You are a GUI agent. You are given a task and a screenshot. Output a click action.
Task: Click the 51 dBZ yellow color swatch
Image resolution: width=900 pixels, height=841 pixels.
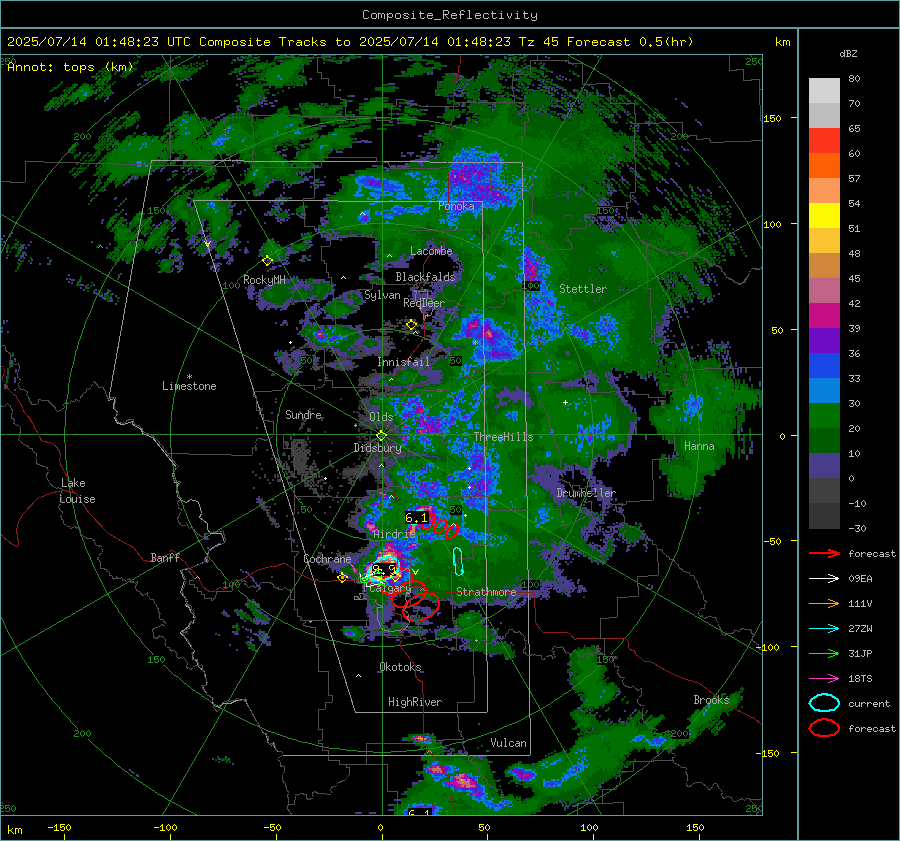coord(824,216)
